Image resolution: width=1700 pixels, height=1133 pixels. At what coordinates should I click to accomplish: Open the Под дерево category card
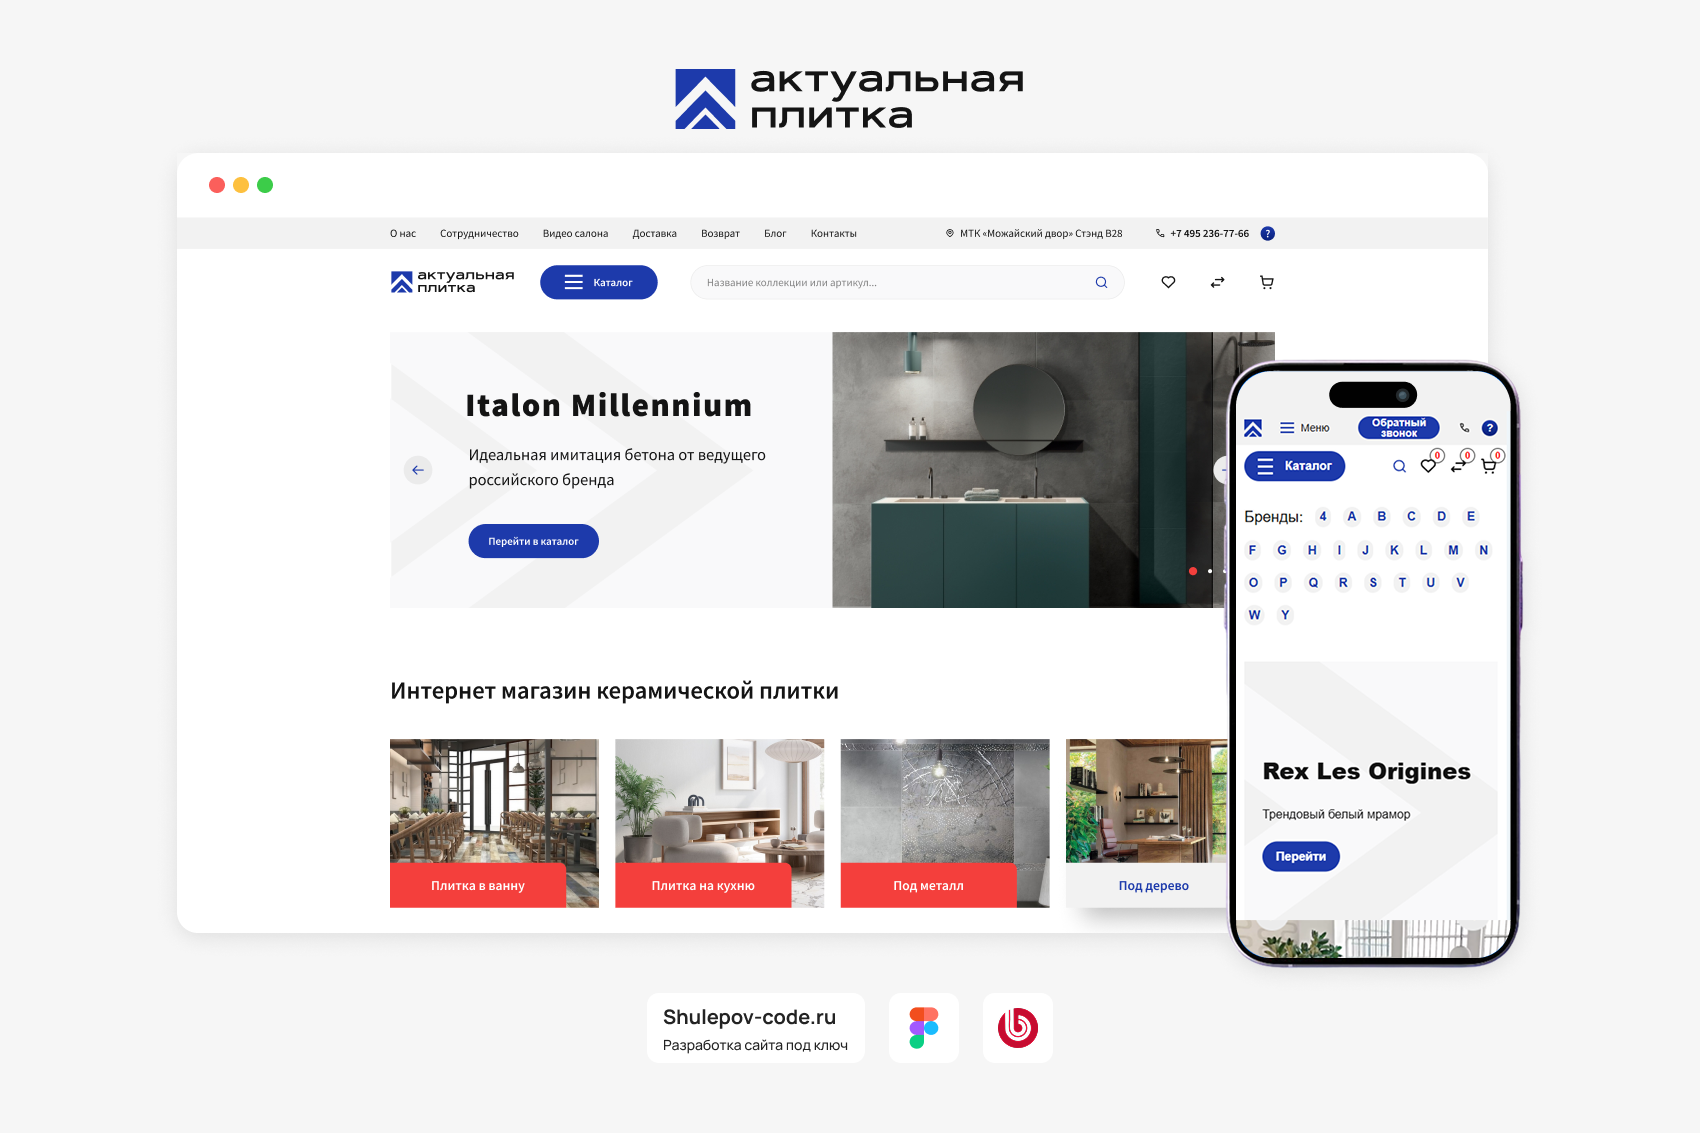click(1148, 823)
